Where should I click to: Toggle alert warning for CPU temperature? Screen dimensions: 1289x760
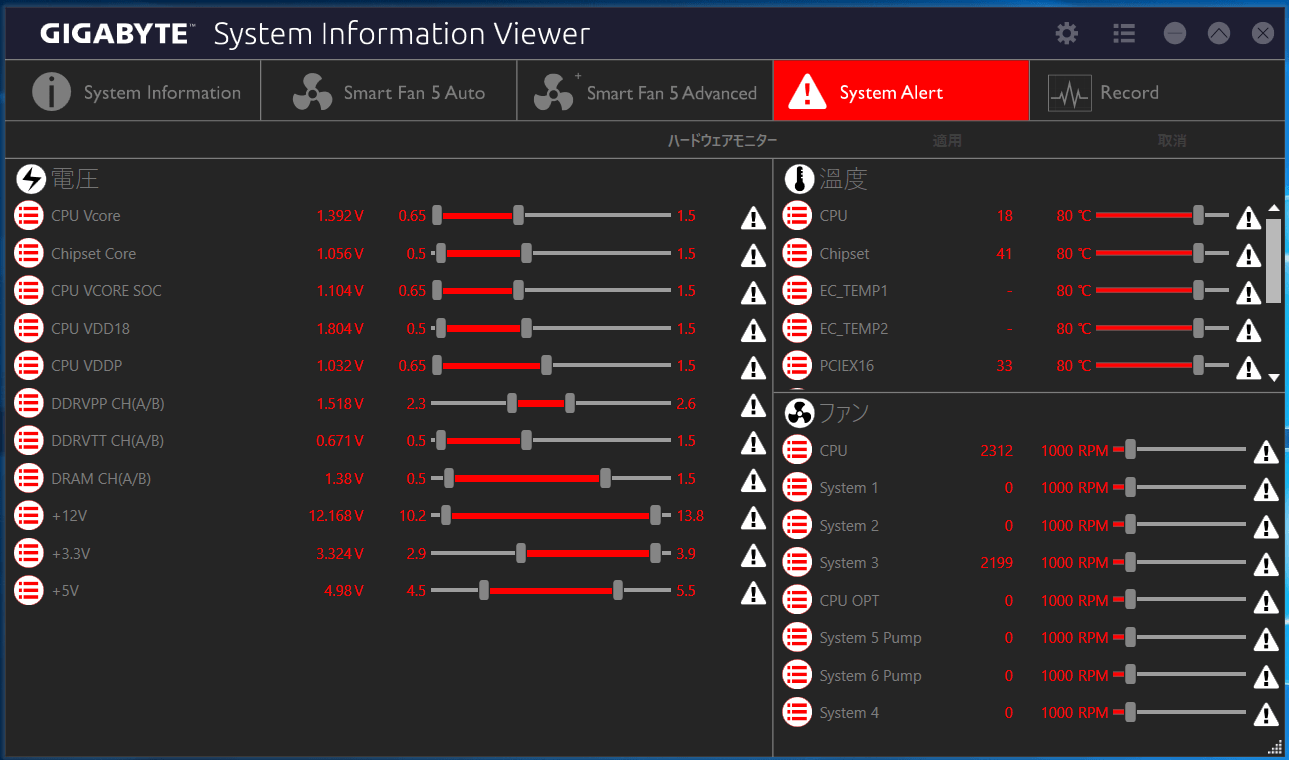tap(1248, 217)
